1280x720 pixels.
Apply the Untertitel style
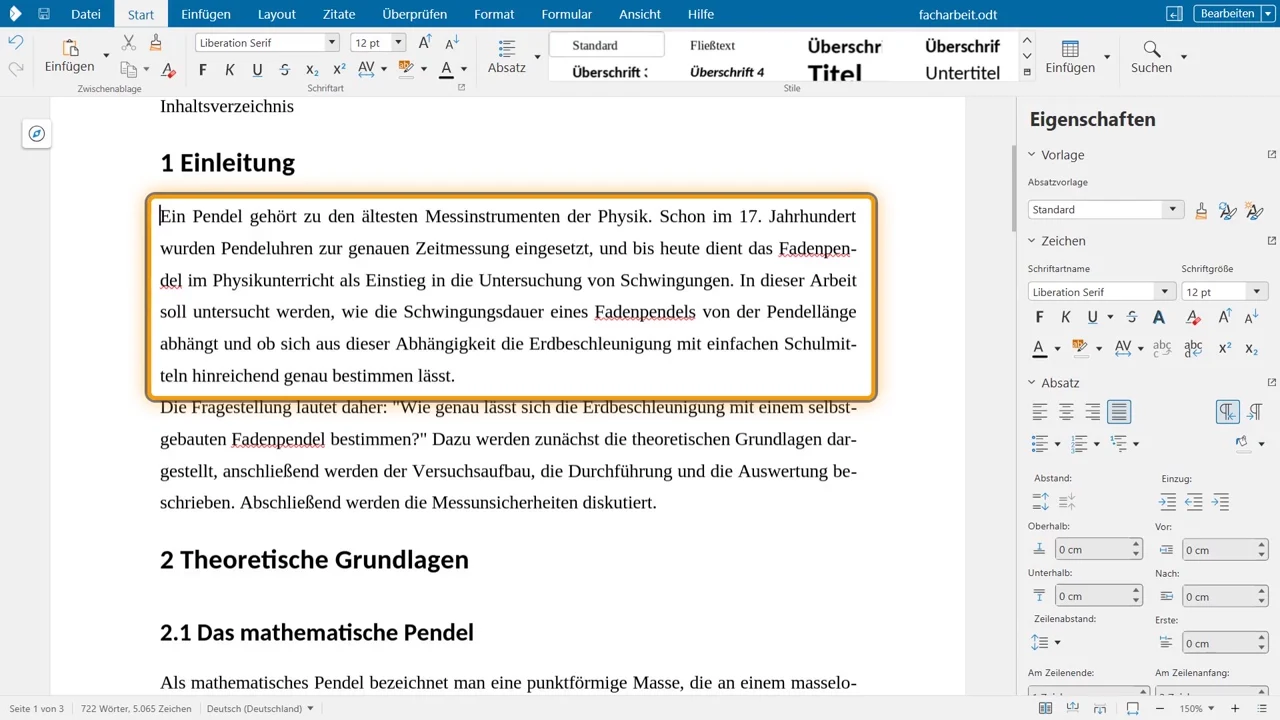click(962, 73)
